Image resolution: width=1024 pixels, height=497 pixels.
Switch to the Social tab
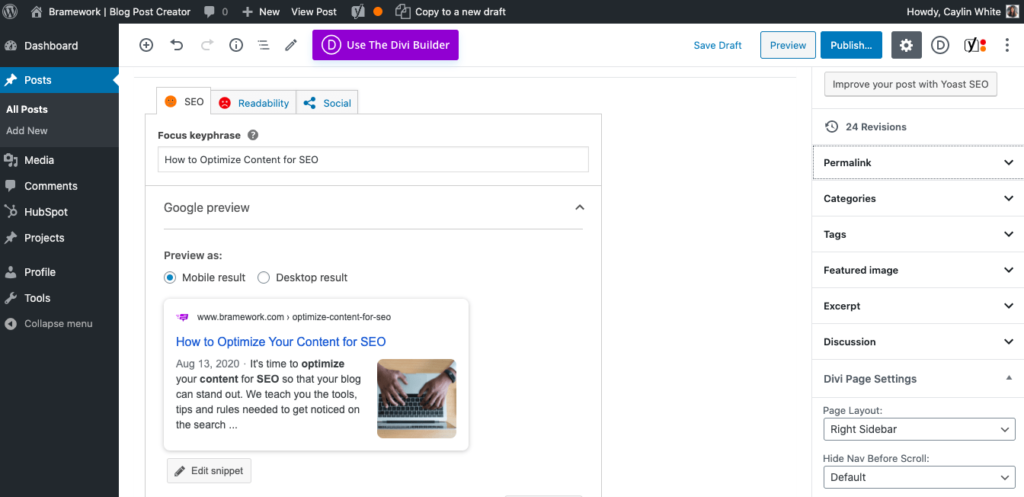[x=327, y=103]
